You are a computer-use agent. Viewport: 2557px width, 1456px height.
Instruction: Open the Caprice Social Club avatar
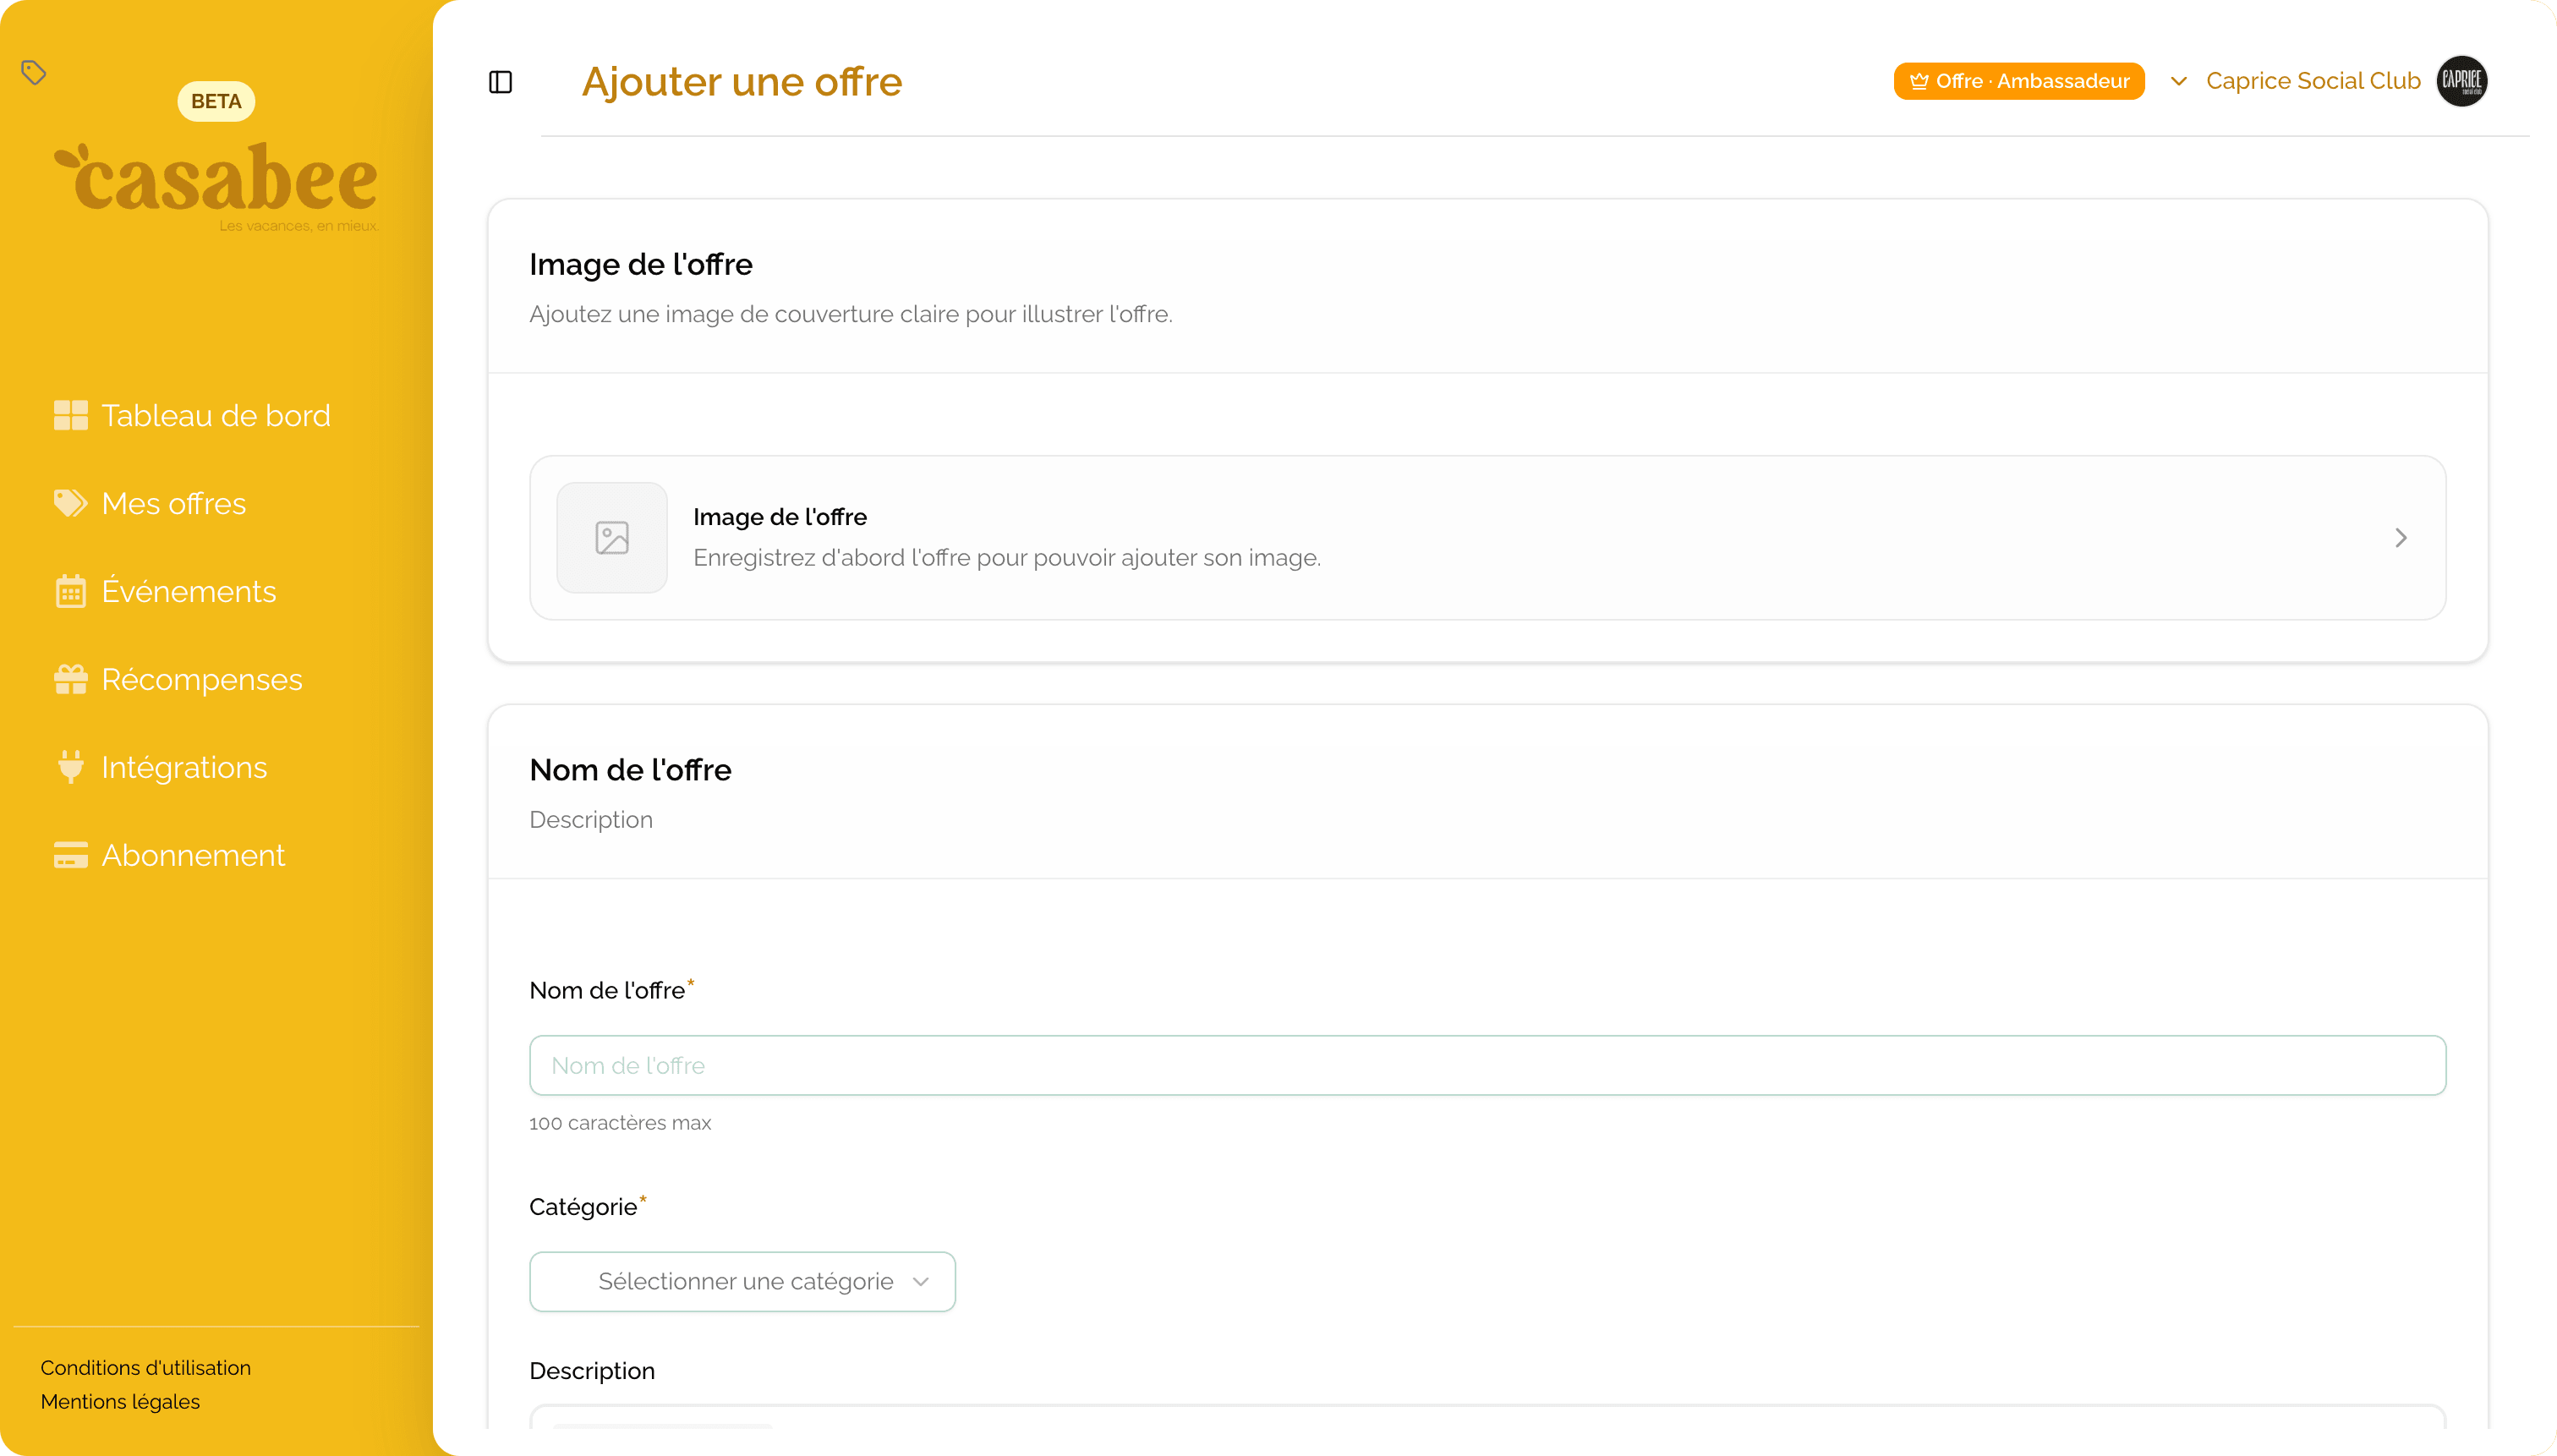[x=2462, y=81]
